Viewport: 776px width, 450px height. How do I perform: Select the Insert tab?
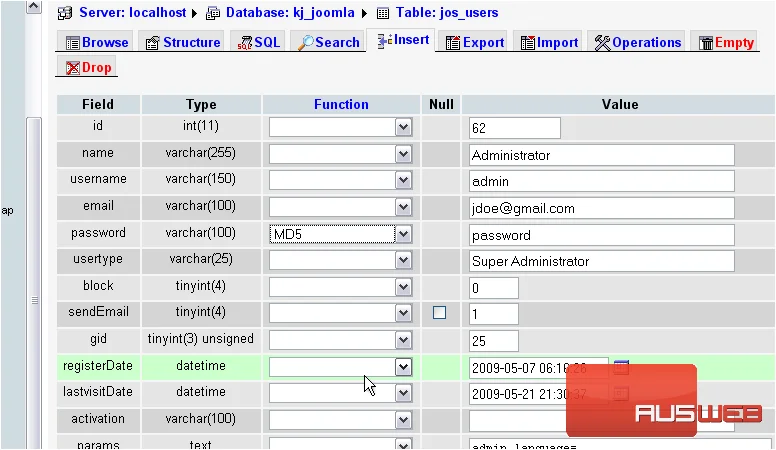click(403, 40)
